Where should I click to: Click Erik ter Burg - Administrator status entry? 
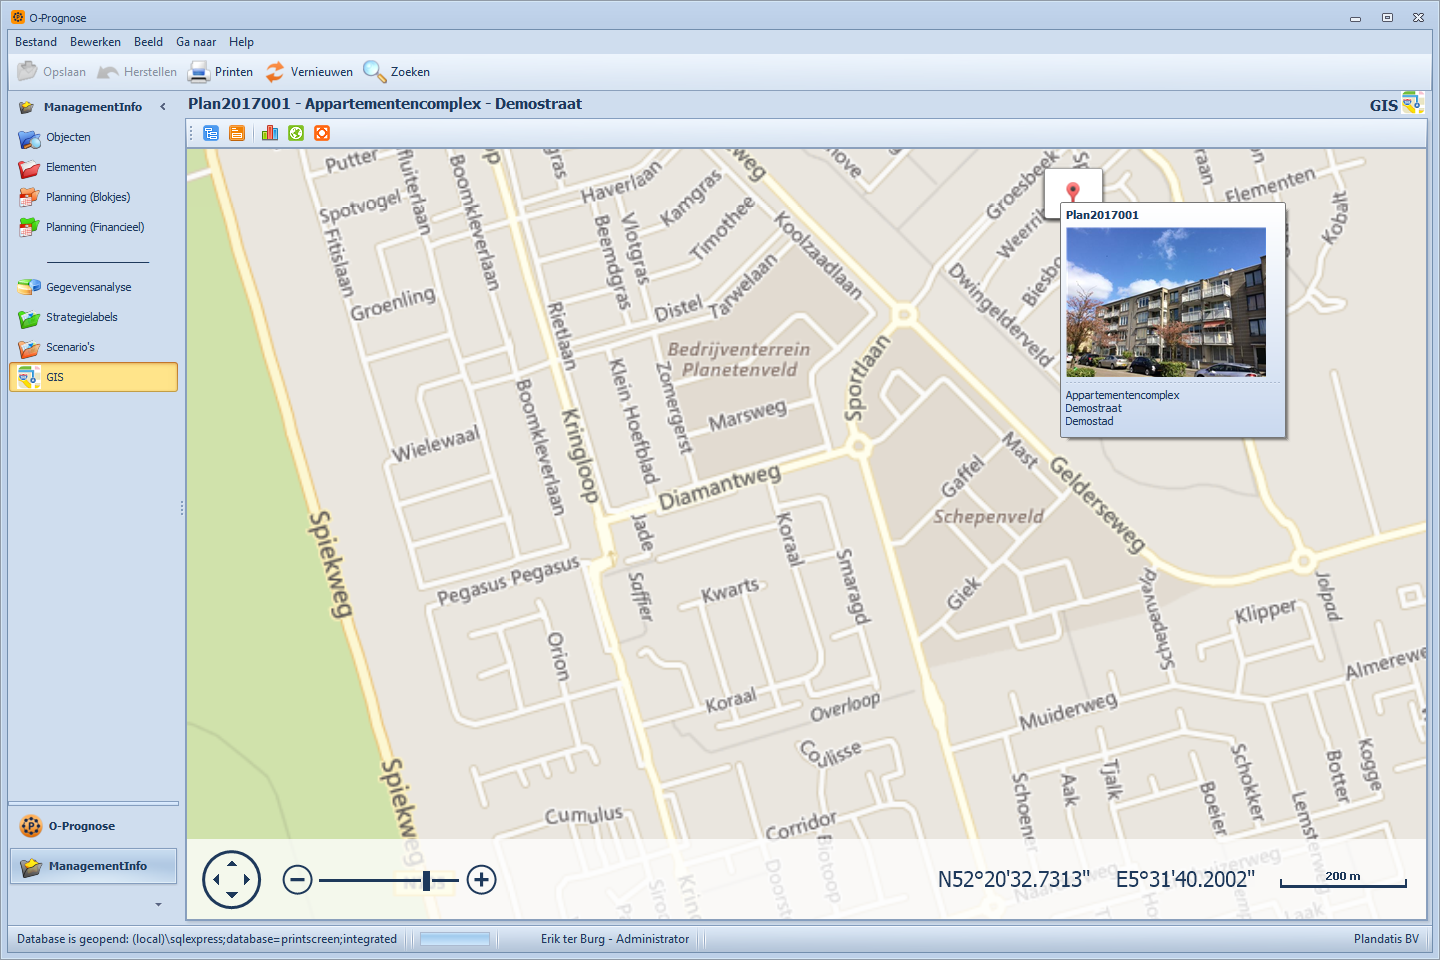[x=615, y=939]
